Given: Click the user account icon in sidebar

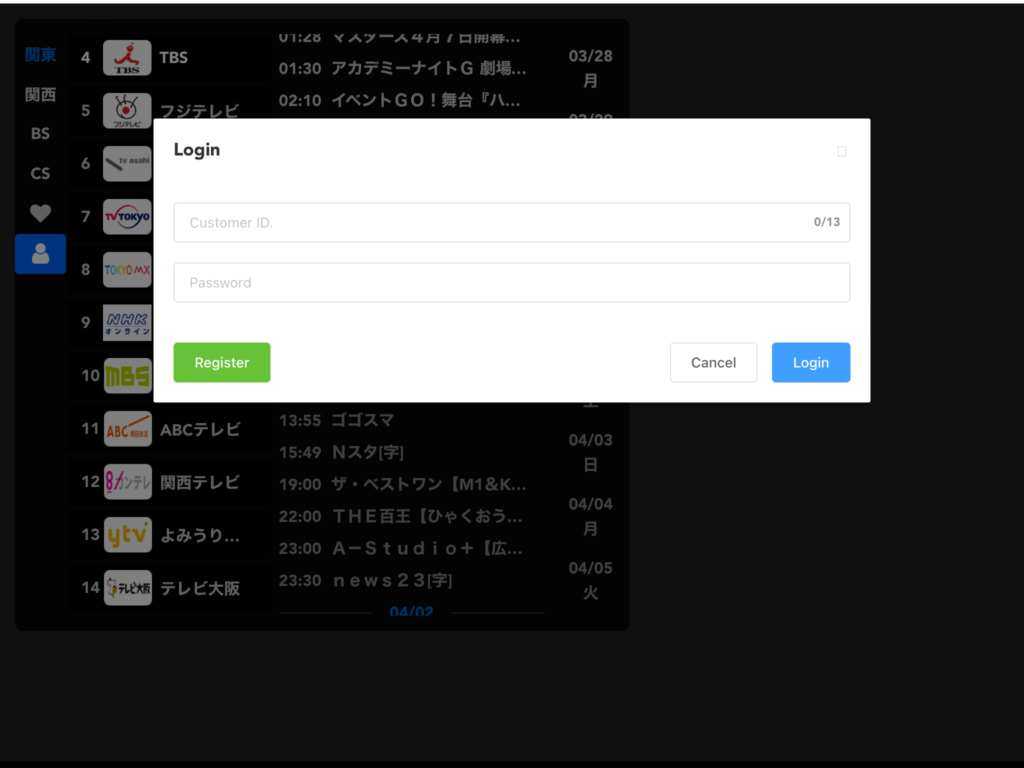Looking at the screenshot, I should pyautogui.click(x=40, y=254).
